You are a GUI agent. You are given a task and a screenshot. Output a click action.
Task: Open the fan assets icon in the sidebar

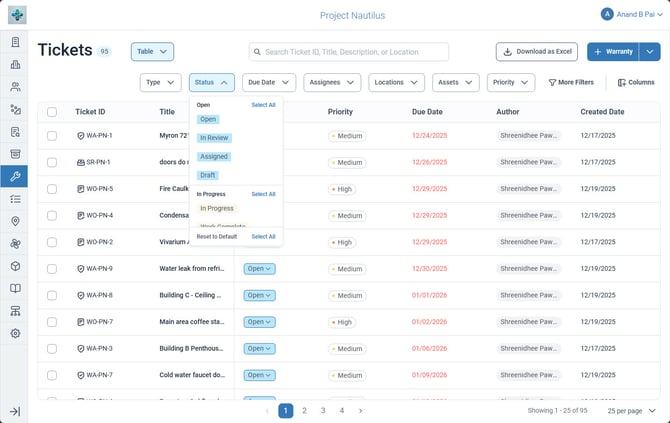point(15,244)
